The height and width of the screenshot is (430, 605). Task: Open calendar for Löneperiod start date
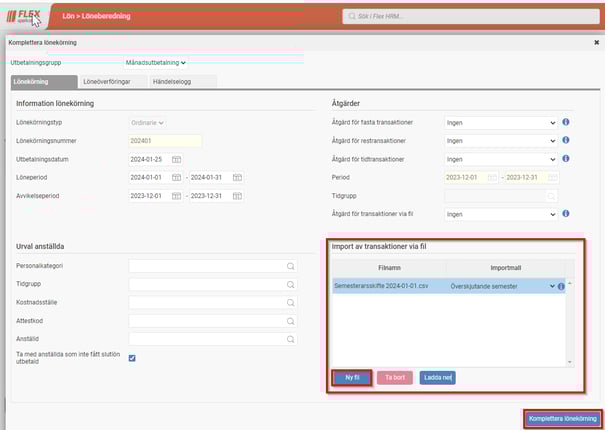(x=177, y=177)
